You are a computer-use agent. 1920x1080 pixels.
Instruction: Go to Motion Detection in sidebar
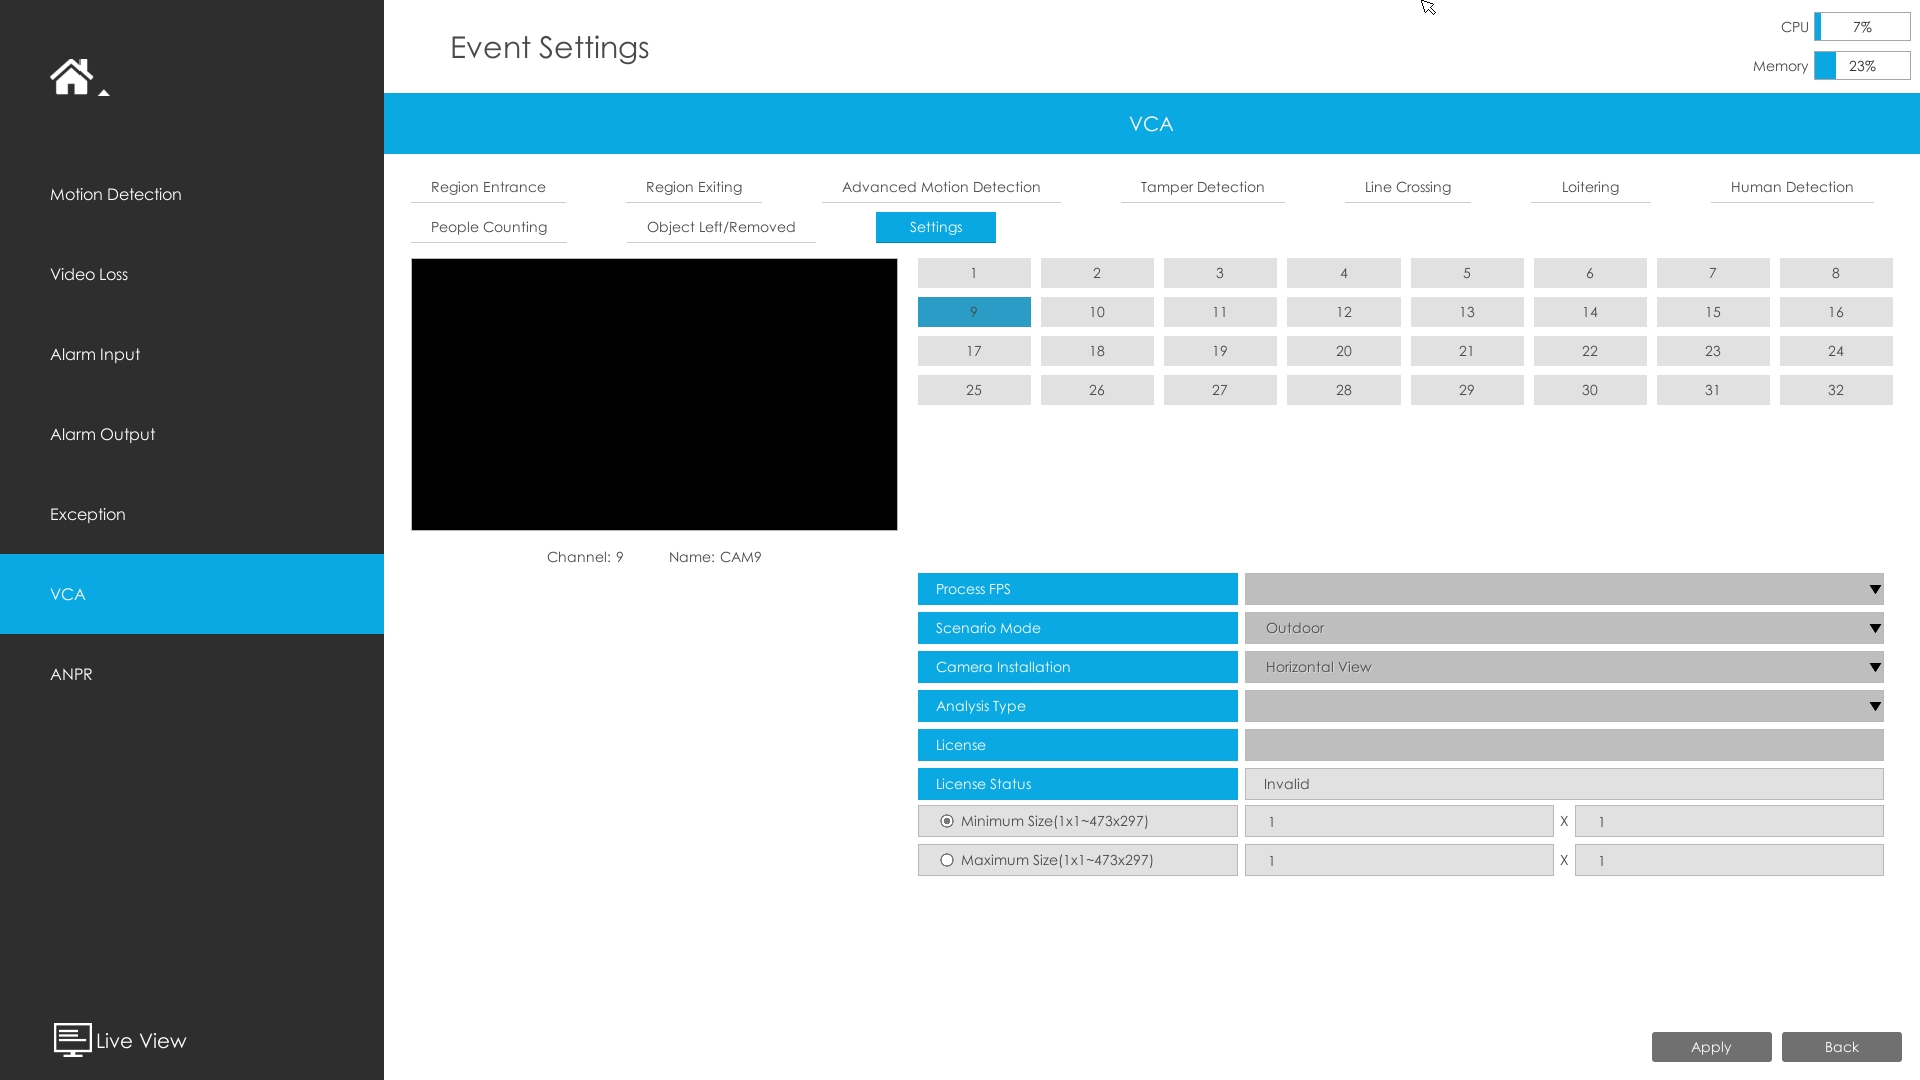coord(116,194)
